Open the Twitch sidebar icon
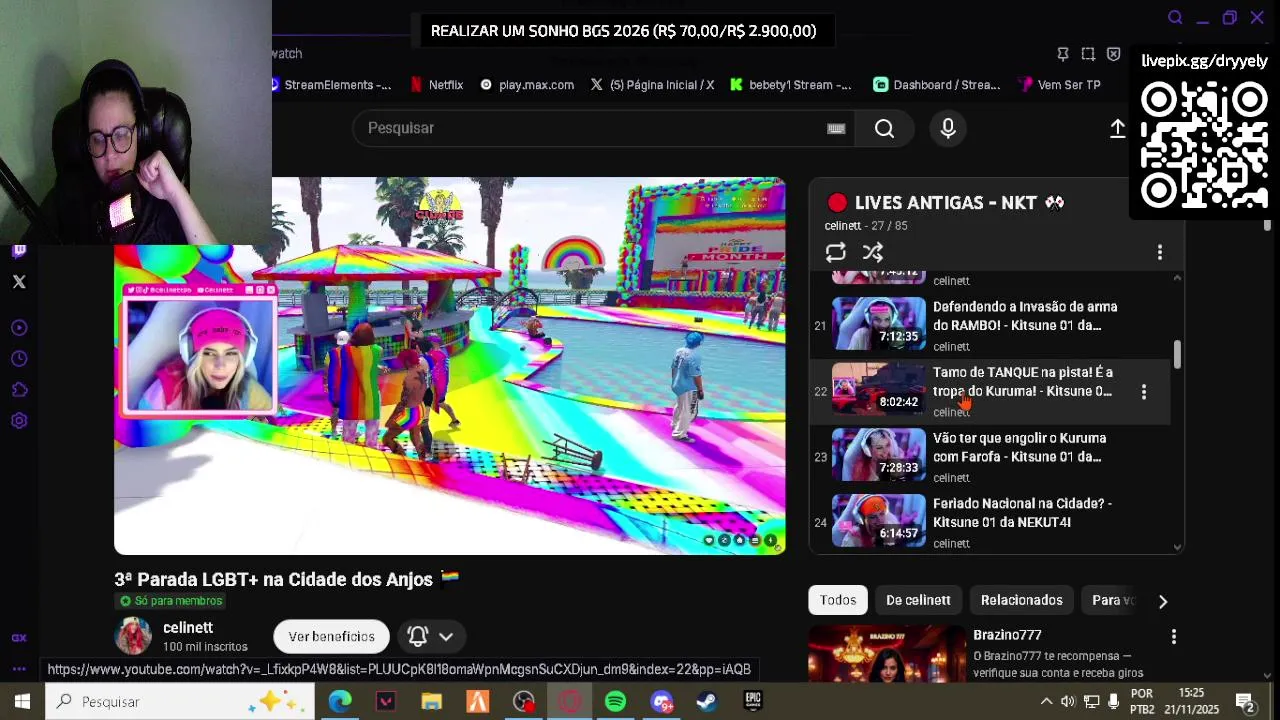Image resolution: width=1280 pixels, height=720 pixels. click(x=19, y=250)
